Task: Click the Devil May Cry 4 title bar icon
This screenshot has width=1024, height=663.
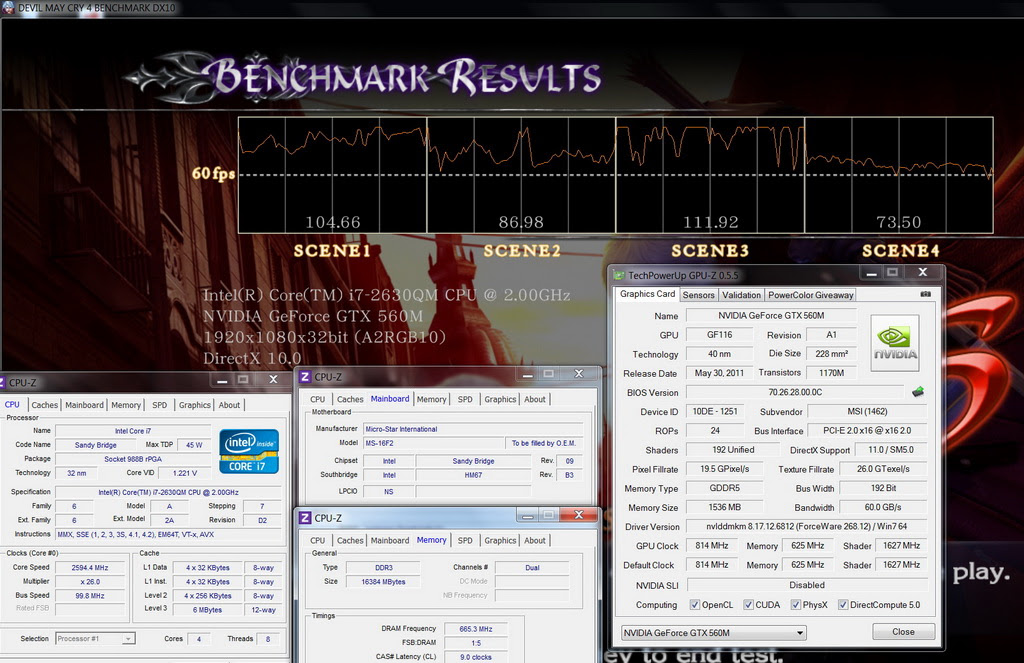Action: pos(8,8)
